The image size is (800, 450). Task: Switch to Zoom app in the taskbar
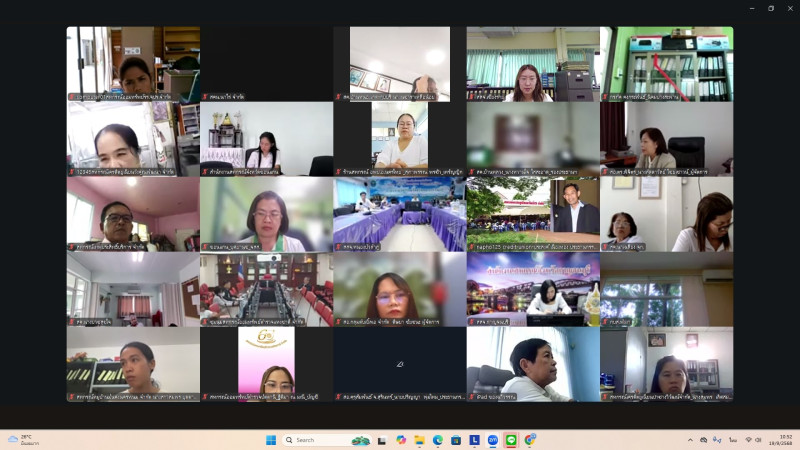(493, 440)
